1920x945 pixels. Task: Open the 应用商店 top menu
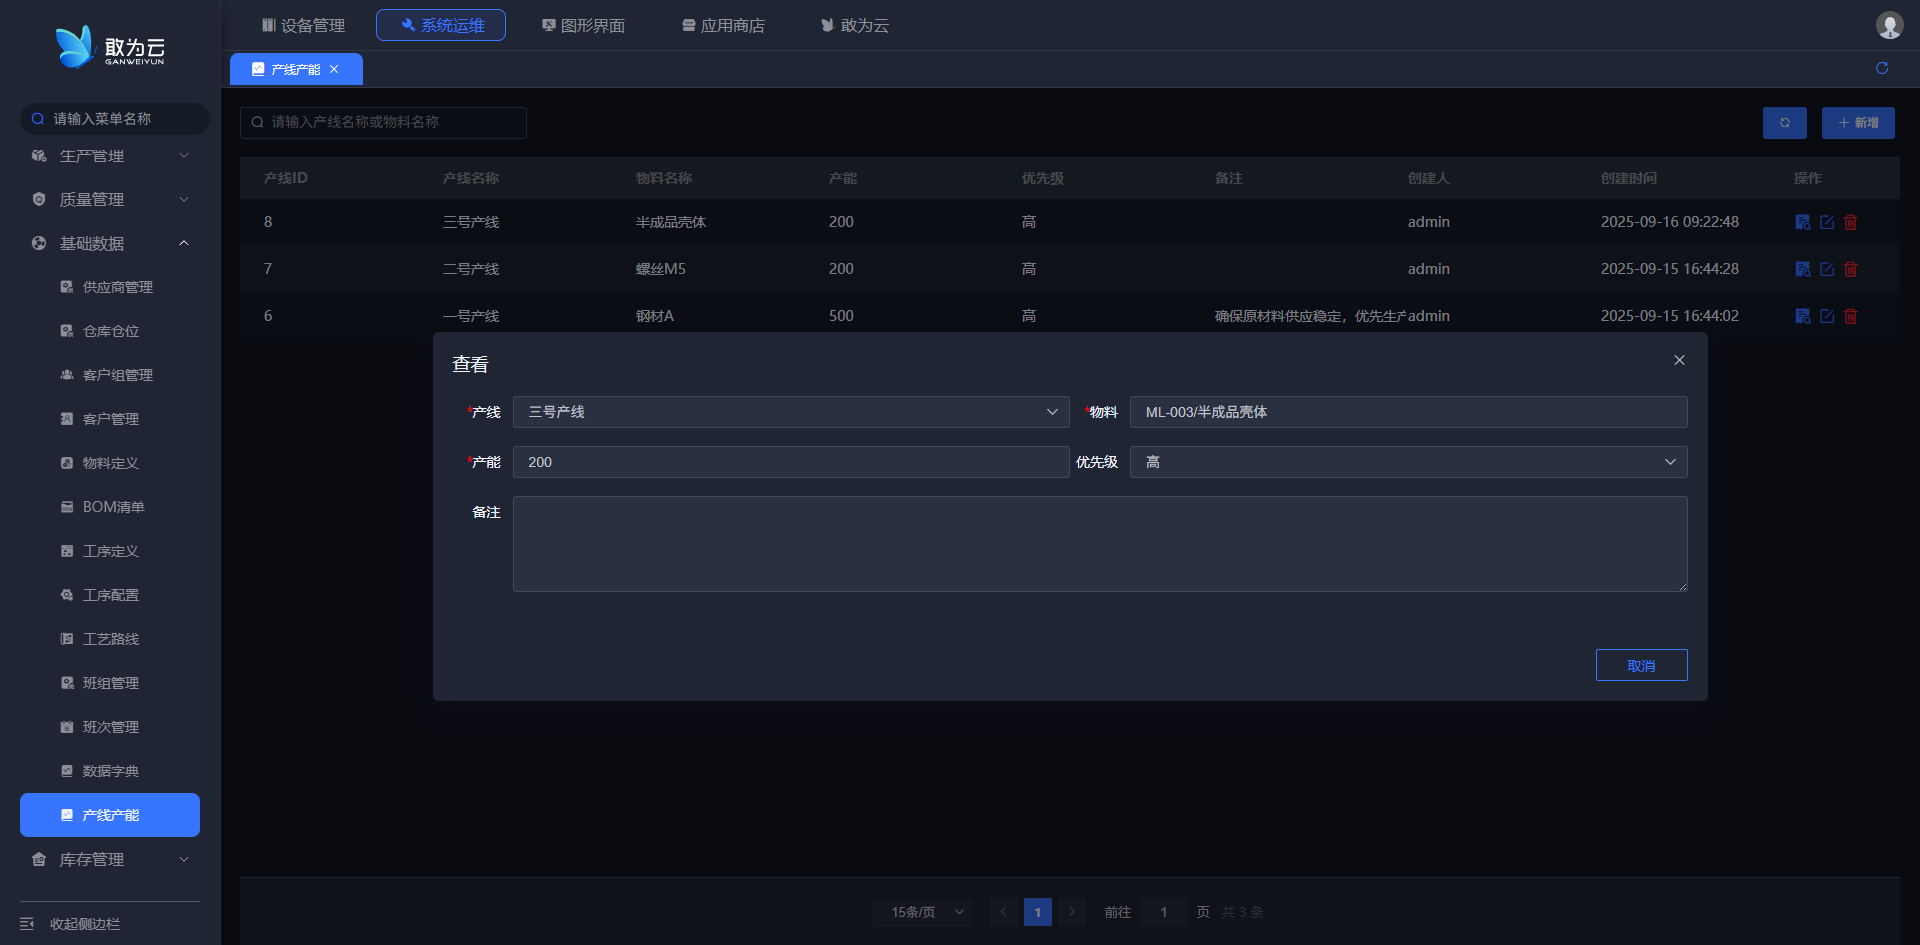723,25
